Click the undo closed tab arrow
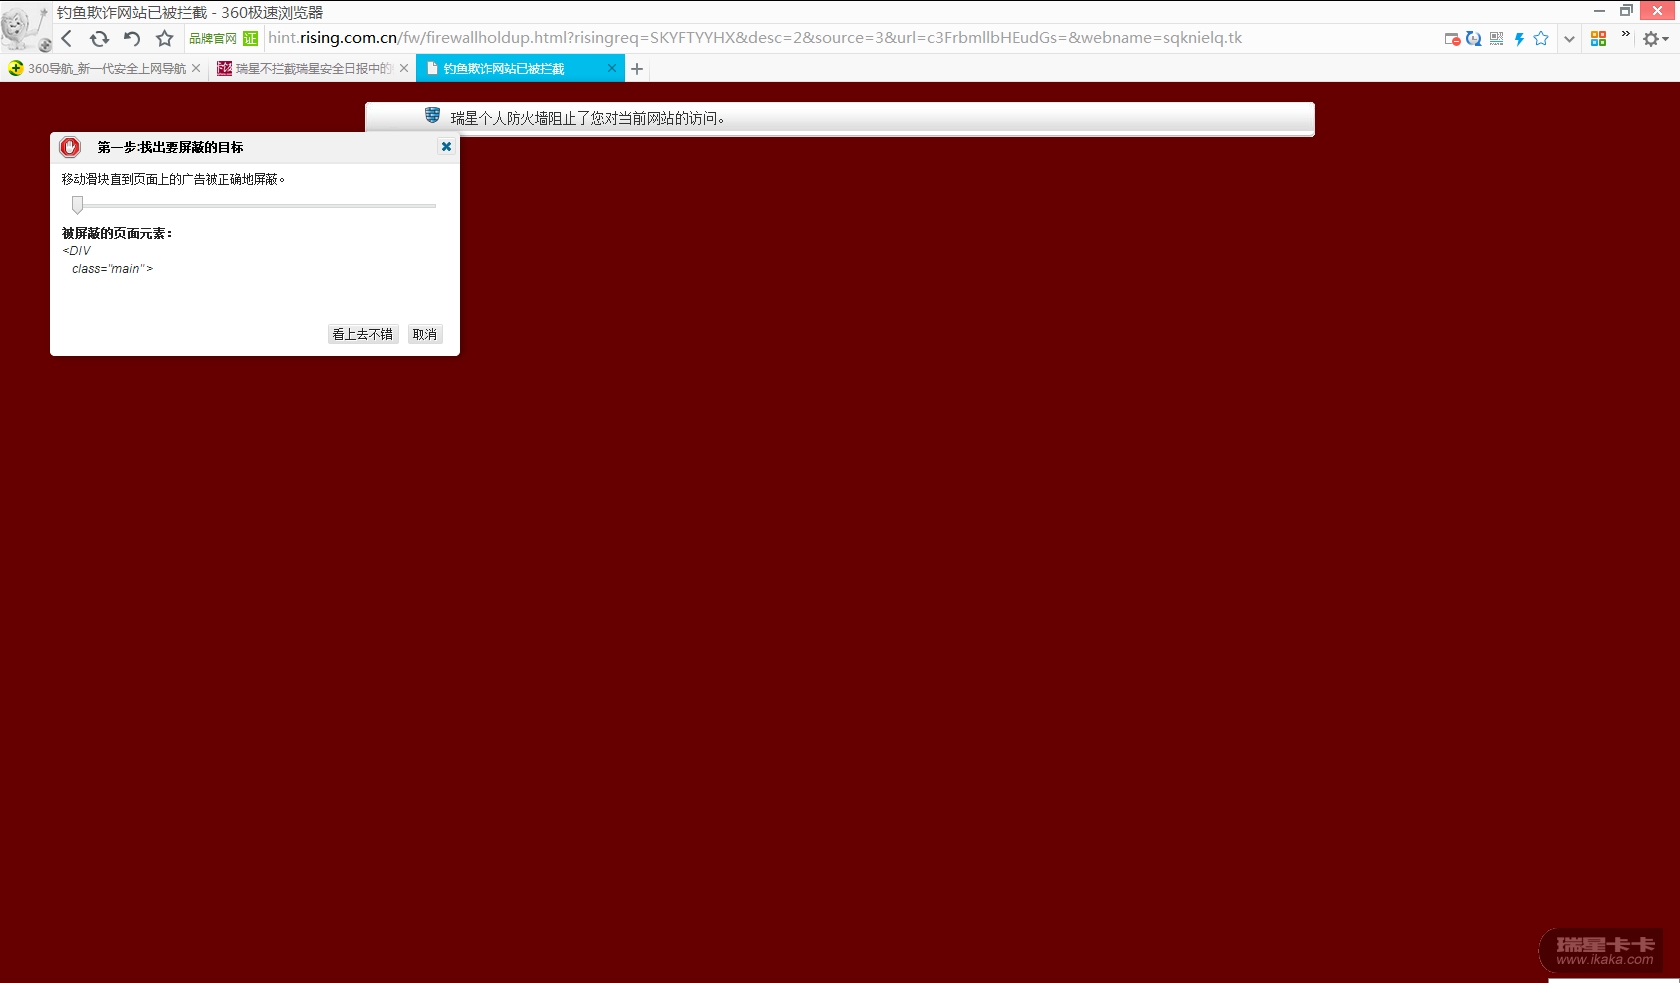The height and width of the screenshot is (983, 1680). [x=132, y=39]
